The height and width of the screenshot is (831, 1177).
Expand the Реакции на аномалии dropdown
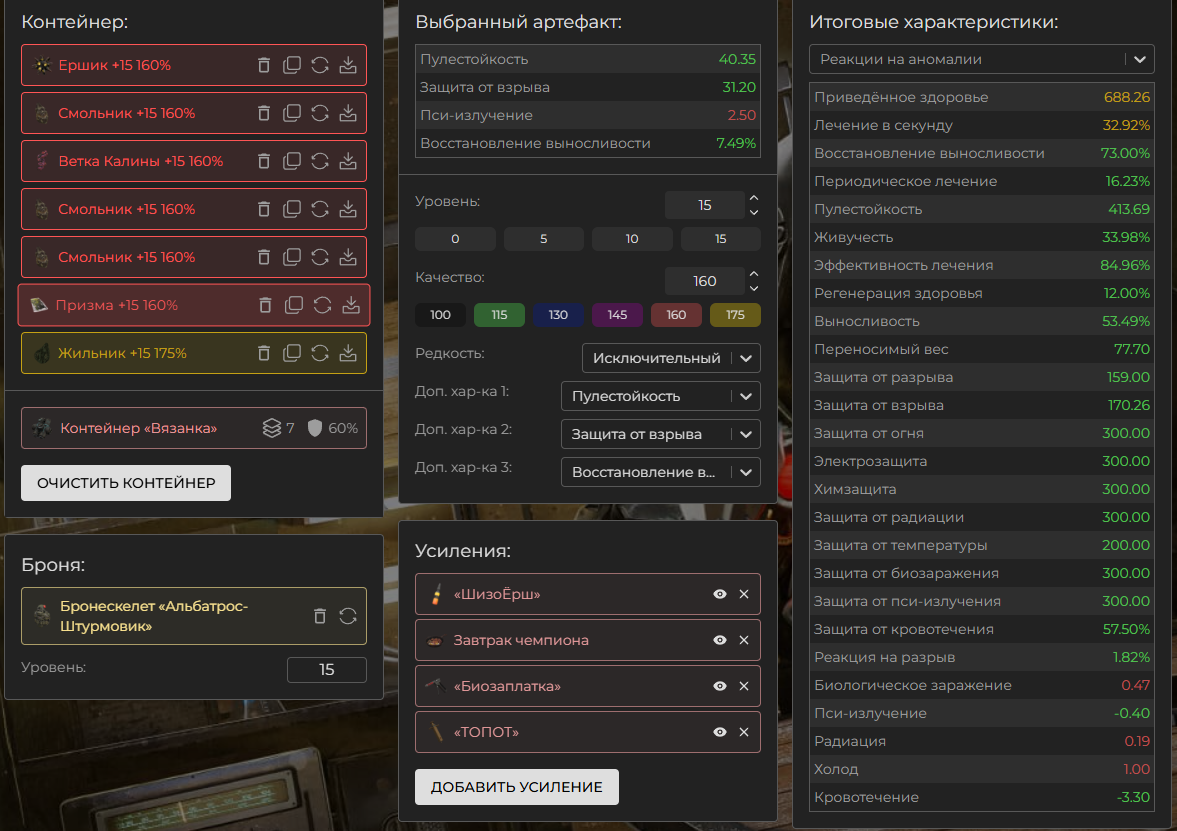981,59
